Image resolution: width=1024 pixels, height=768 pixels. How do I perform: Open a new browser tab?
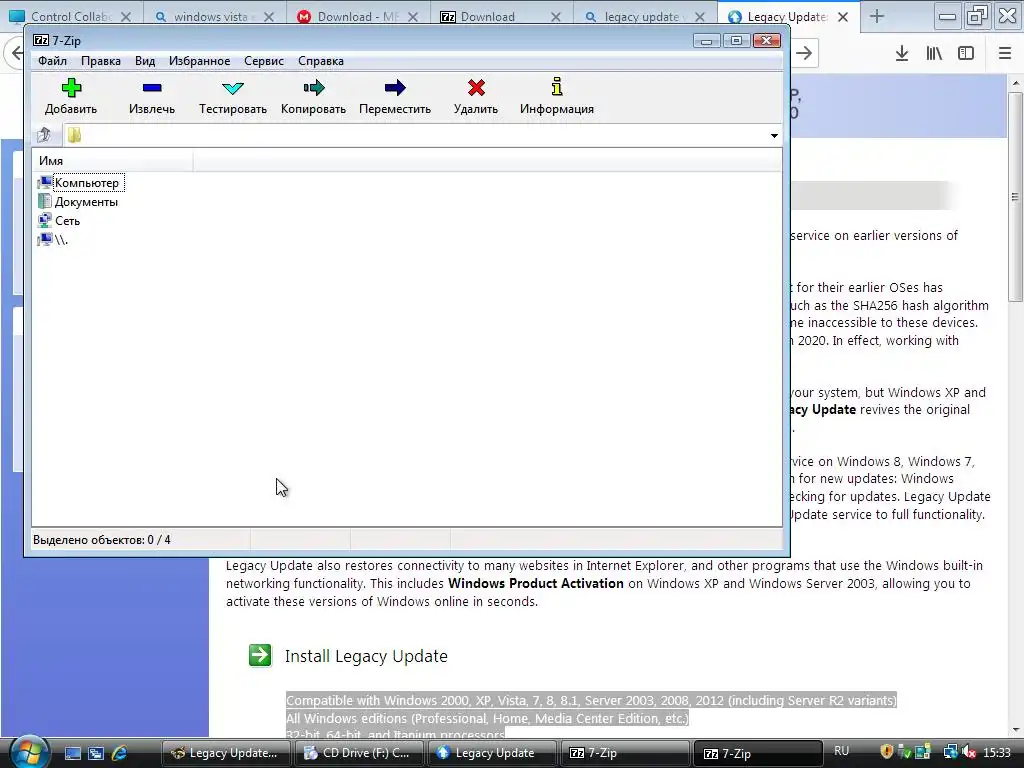coord(877,16)
